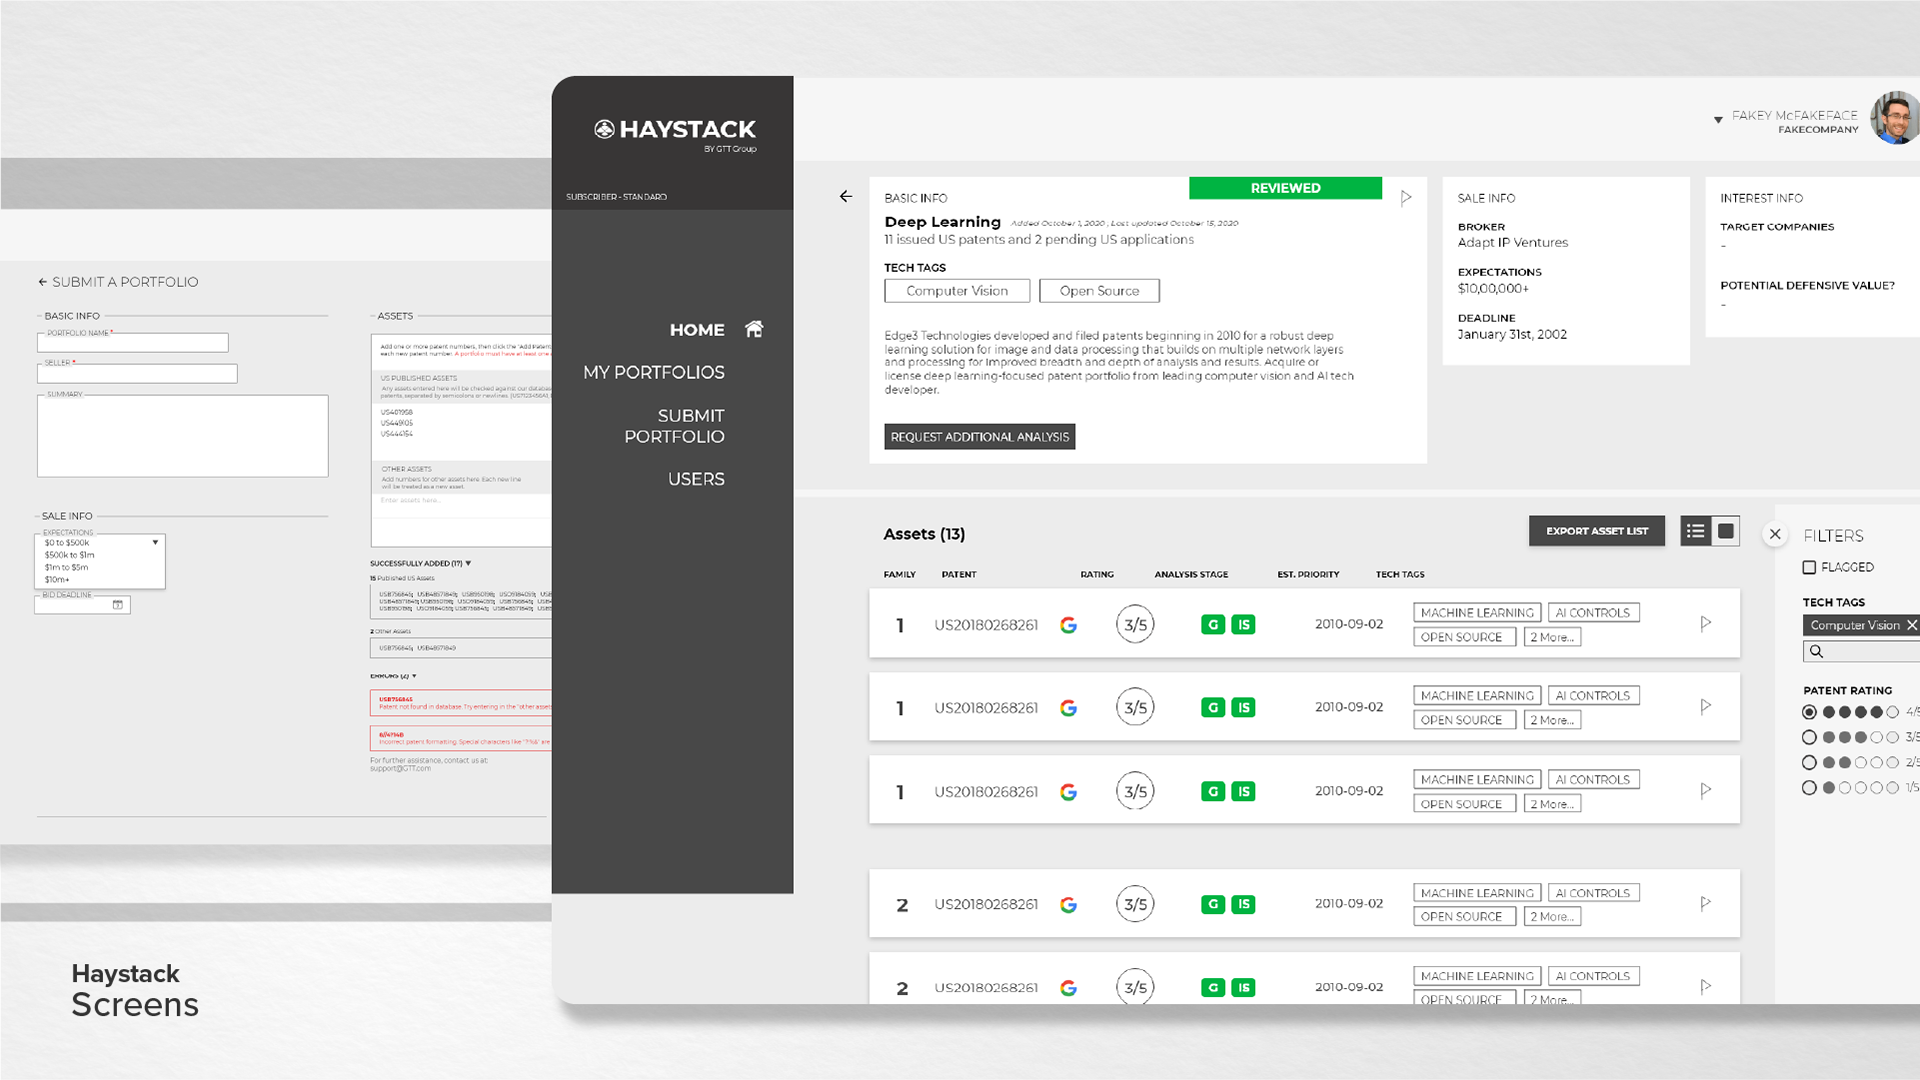The image size is (1920, 1080).
Task: Open USERS in the sidebar
Action: 696,479
